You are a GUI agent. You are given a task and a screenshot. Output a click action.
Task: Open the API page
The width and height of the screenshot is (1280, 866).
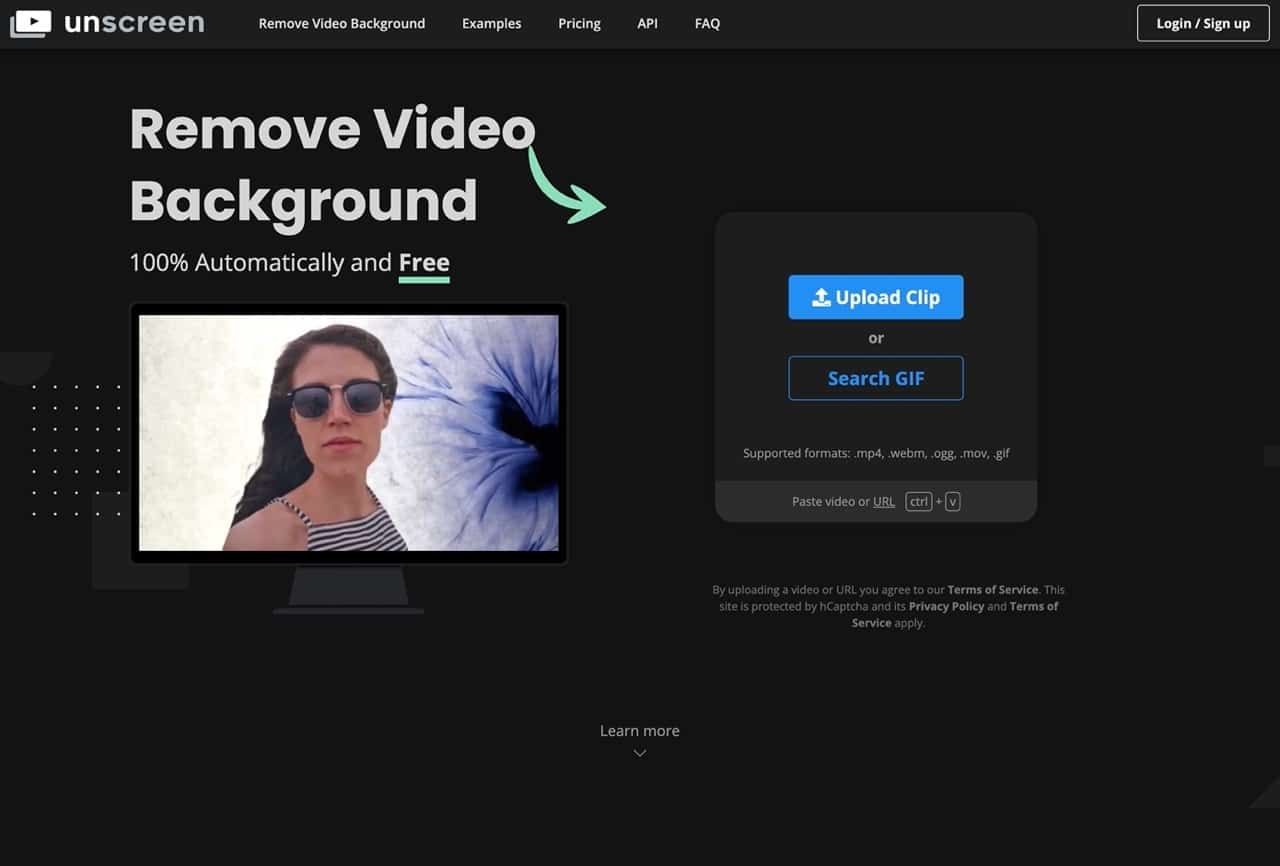tap(647, 23)
